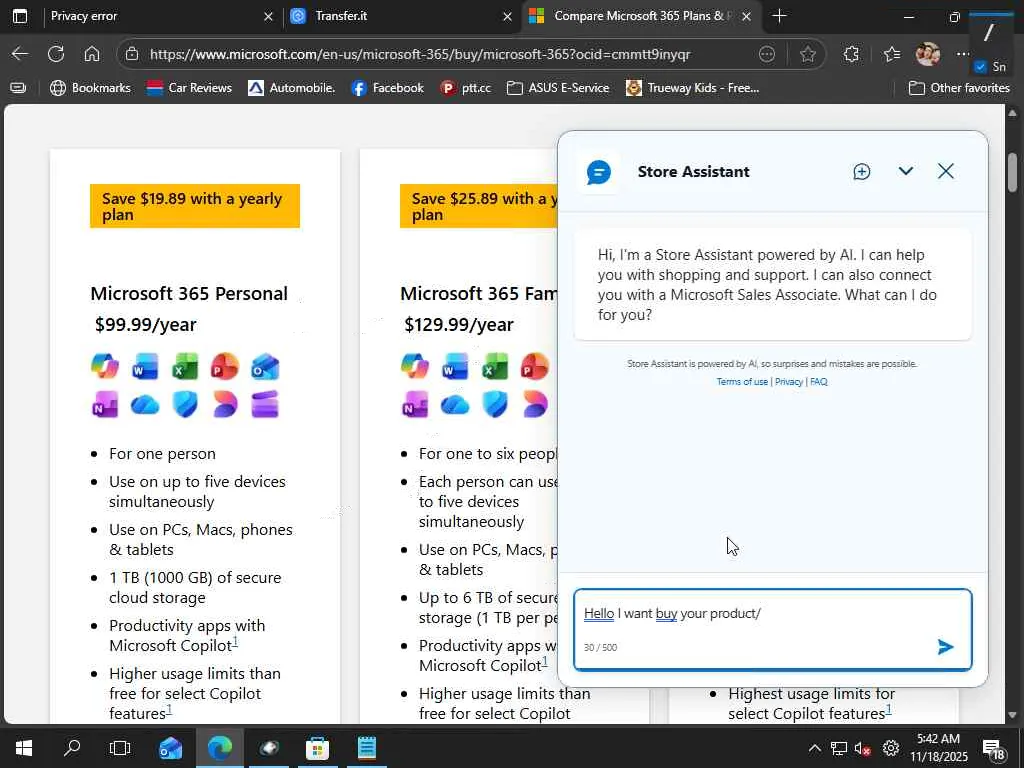Click the Word icon under Microsoft 365 Family

tap(455, 366)
